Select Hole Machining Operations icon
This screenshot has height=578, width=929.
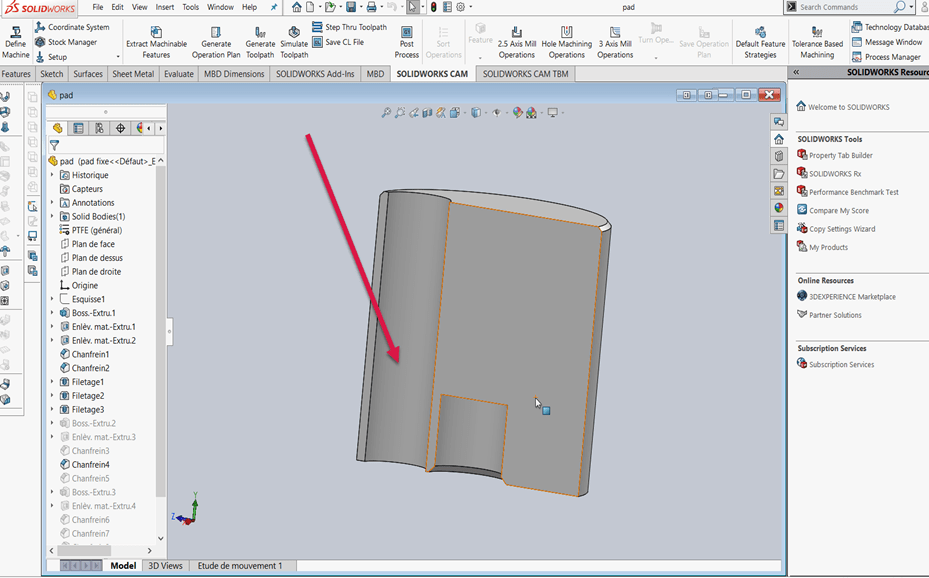567,32
